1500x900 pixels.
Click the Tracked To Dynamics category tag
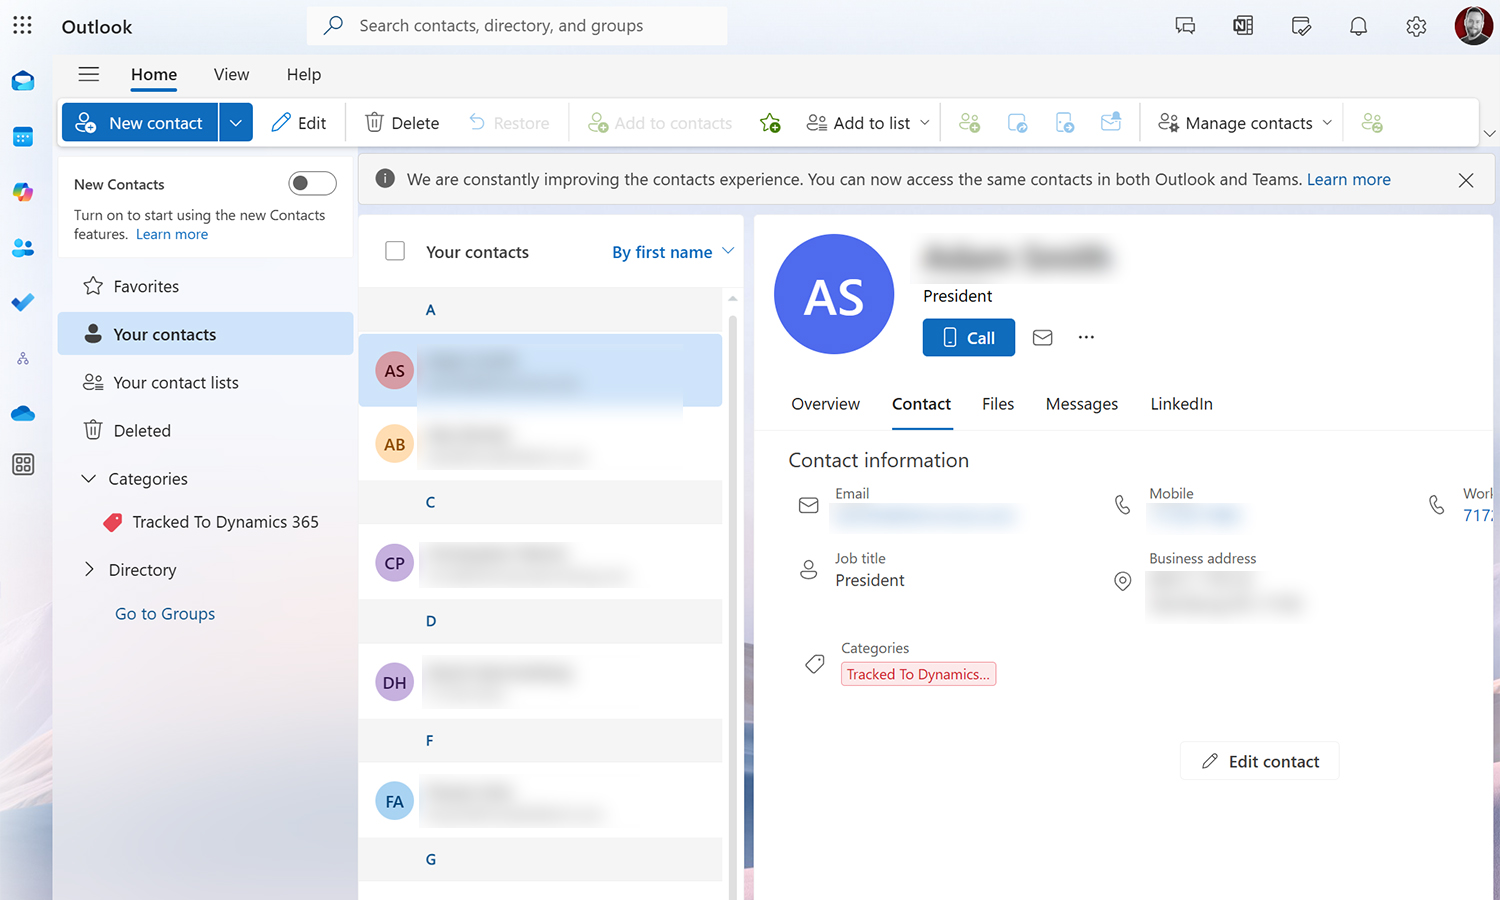point(918,674)
